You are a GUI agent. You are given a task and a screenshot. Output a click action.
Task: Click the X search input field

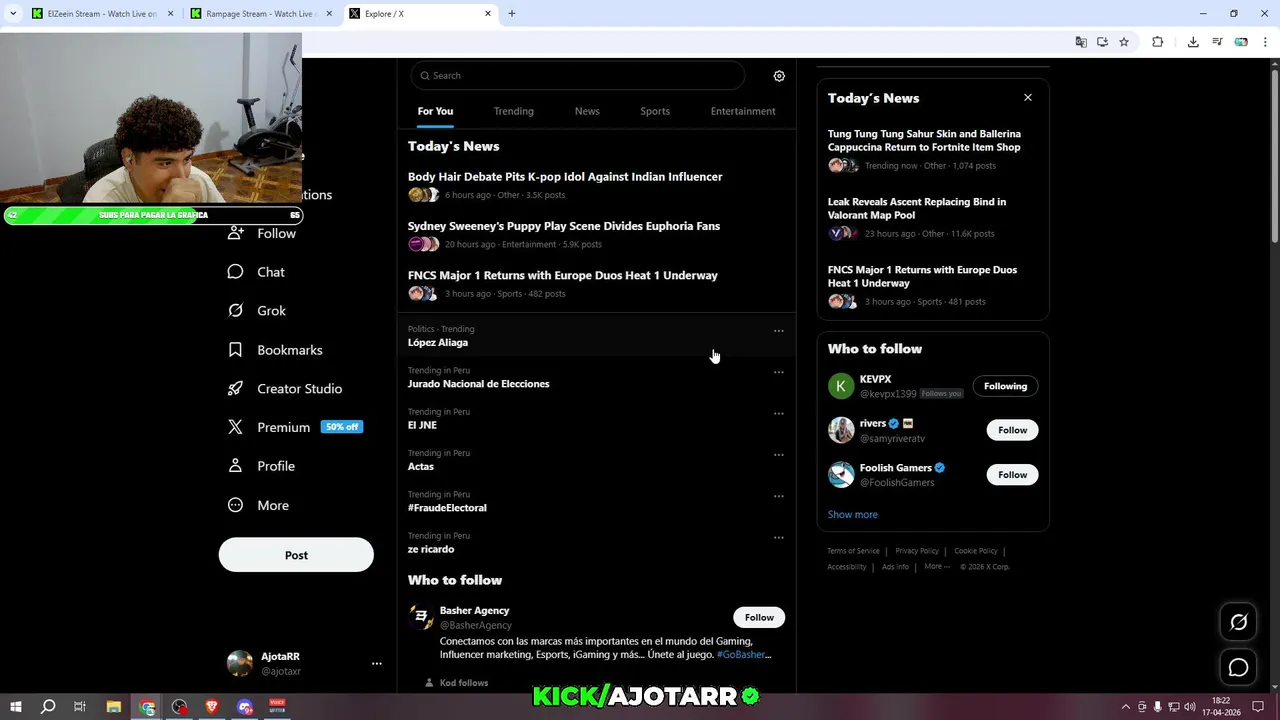pos(578,76)
